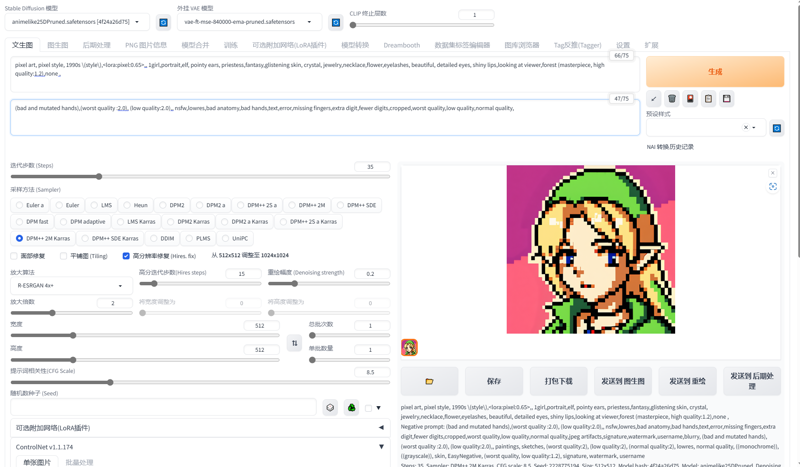Click the orange 生成 generate button
The height and width of the screenshot is (467, 800).
coord(715,71)
